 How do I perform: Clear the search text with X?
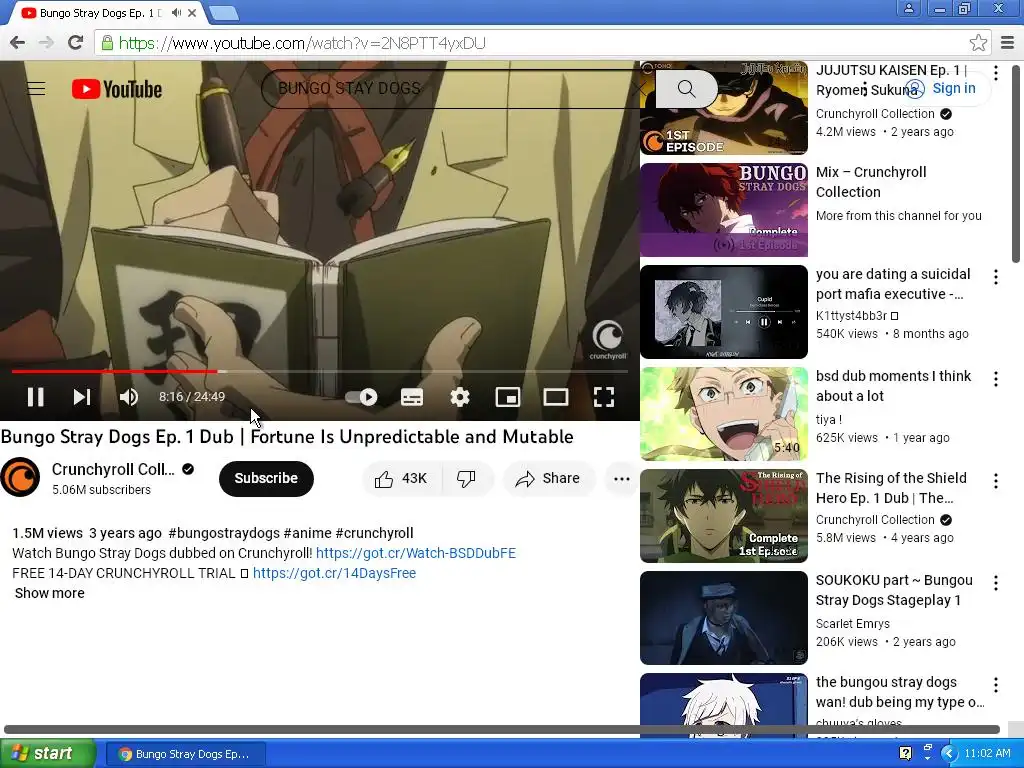[x=641, y=88]
